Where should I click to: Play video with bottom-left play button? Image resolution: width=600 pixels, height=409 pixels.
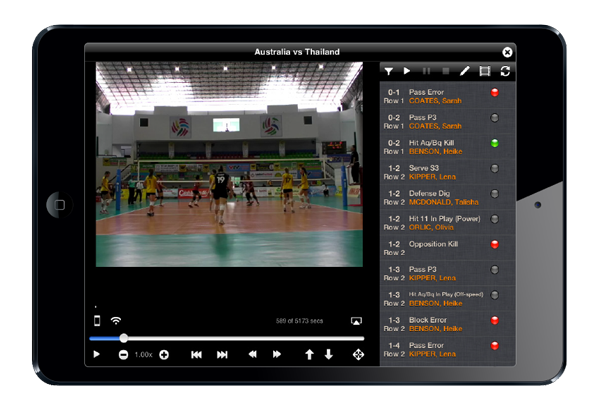[96, 354]
